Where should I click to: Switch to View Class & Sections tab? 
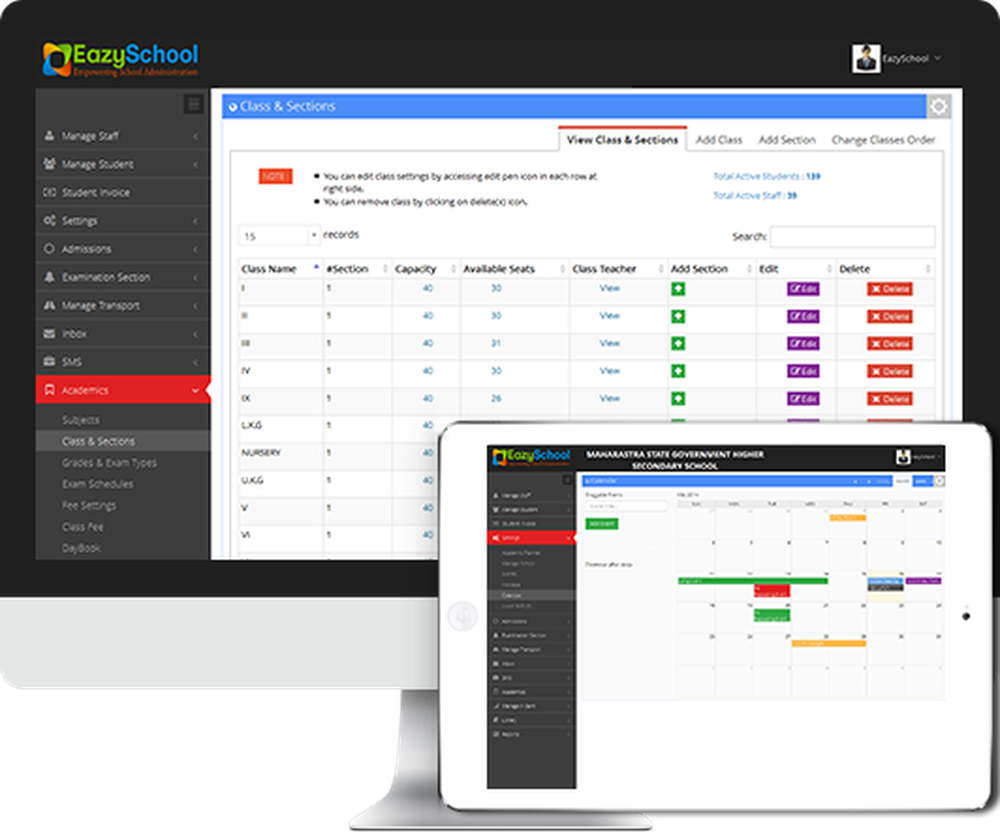(x=622, y=140)
